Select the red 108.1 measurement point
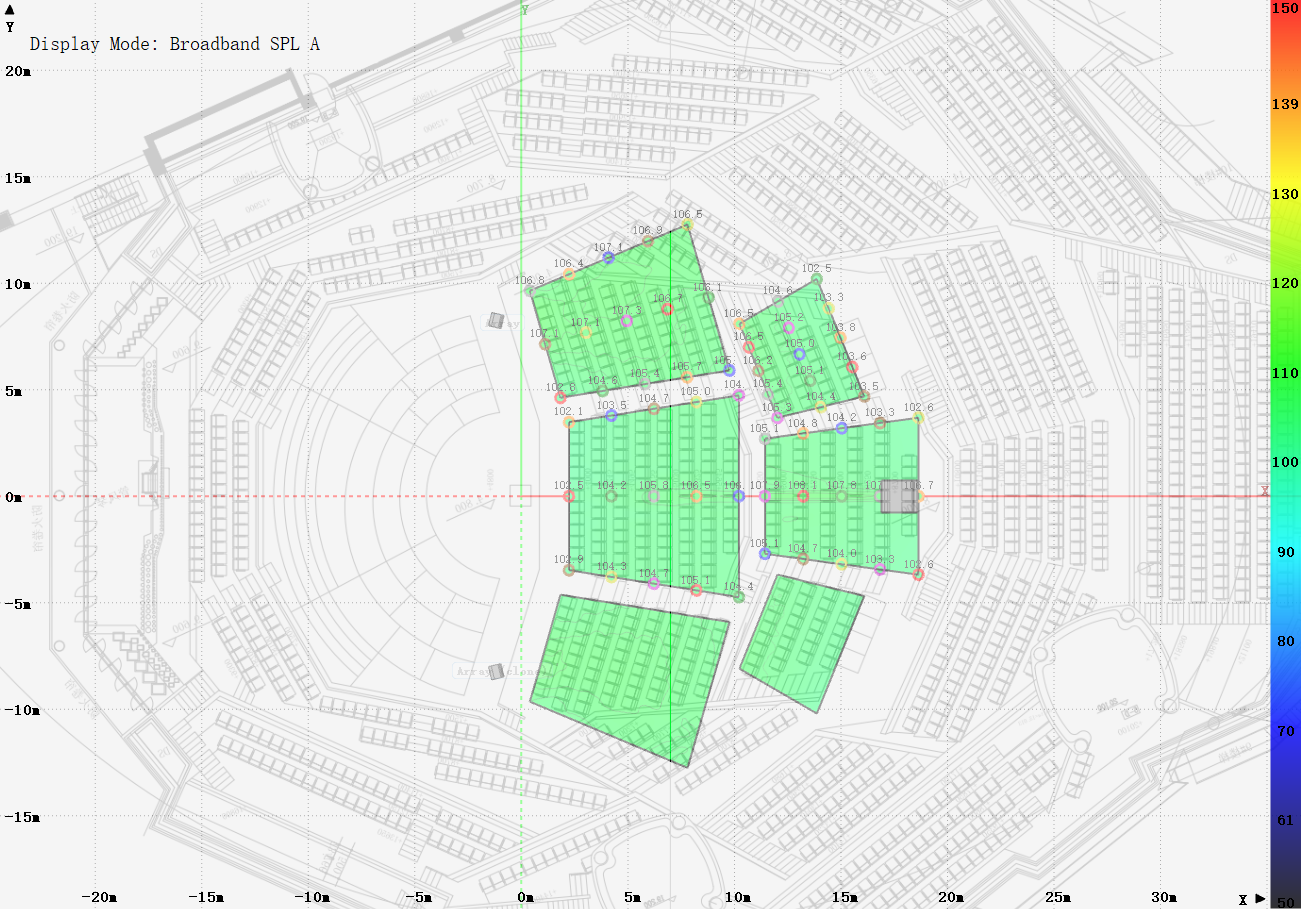Screen dimensions: 1301x909 click(802, 496)
